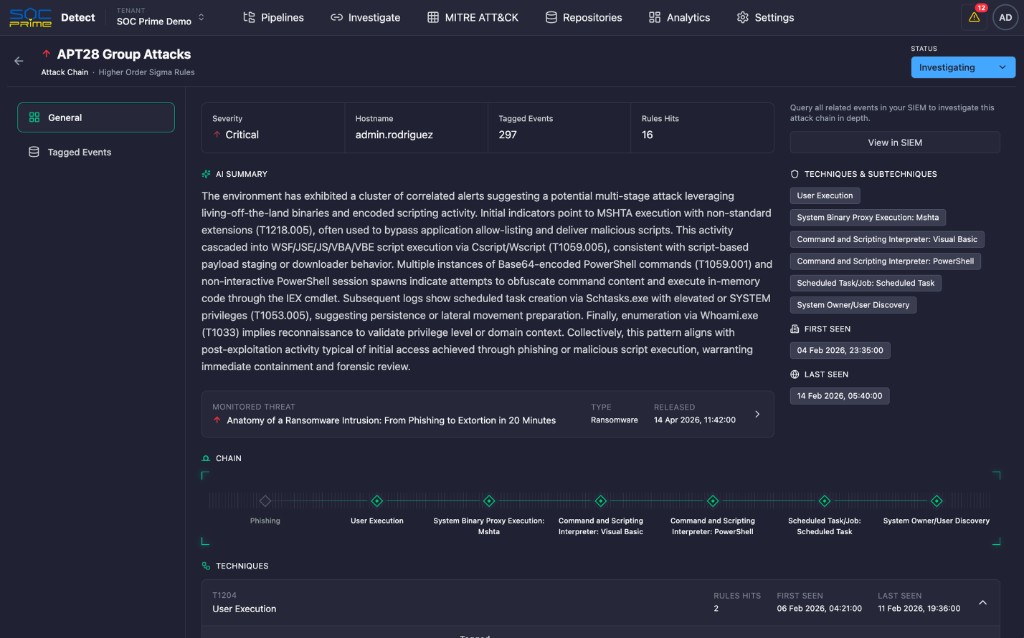Viewport: 1024px width, 638px height.
Task: Open the Investigating status dropdown
Action: (963, 67)
